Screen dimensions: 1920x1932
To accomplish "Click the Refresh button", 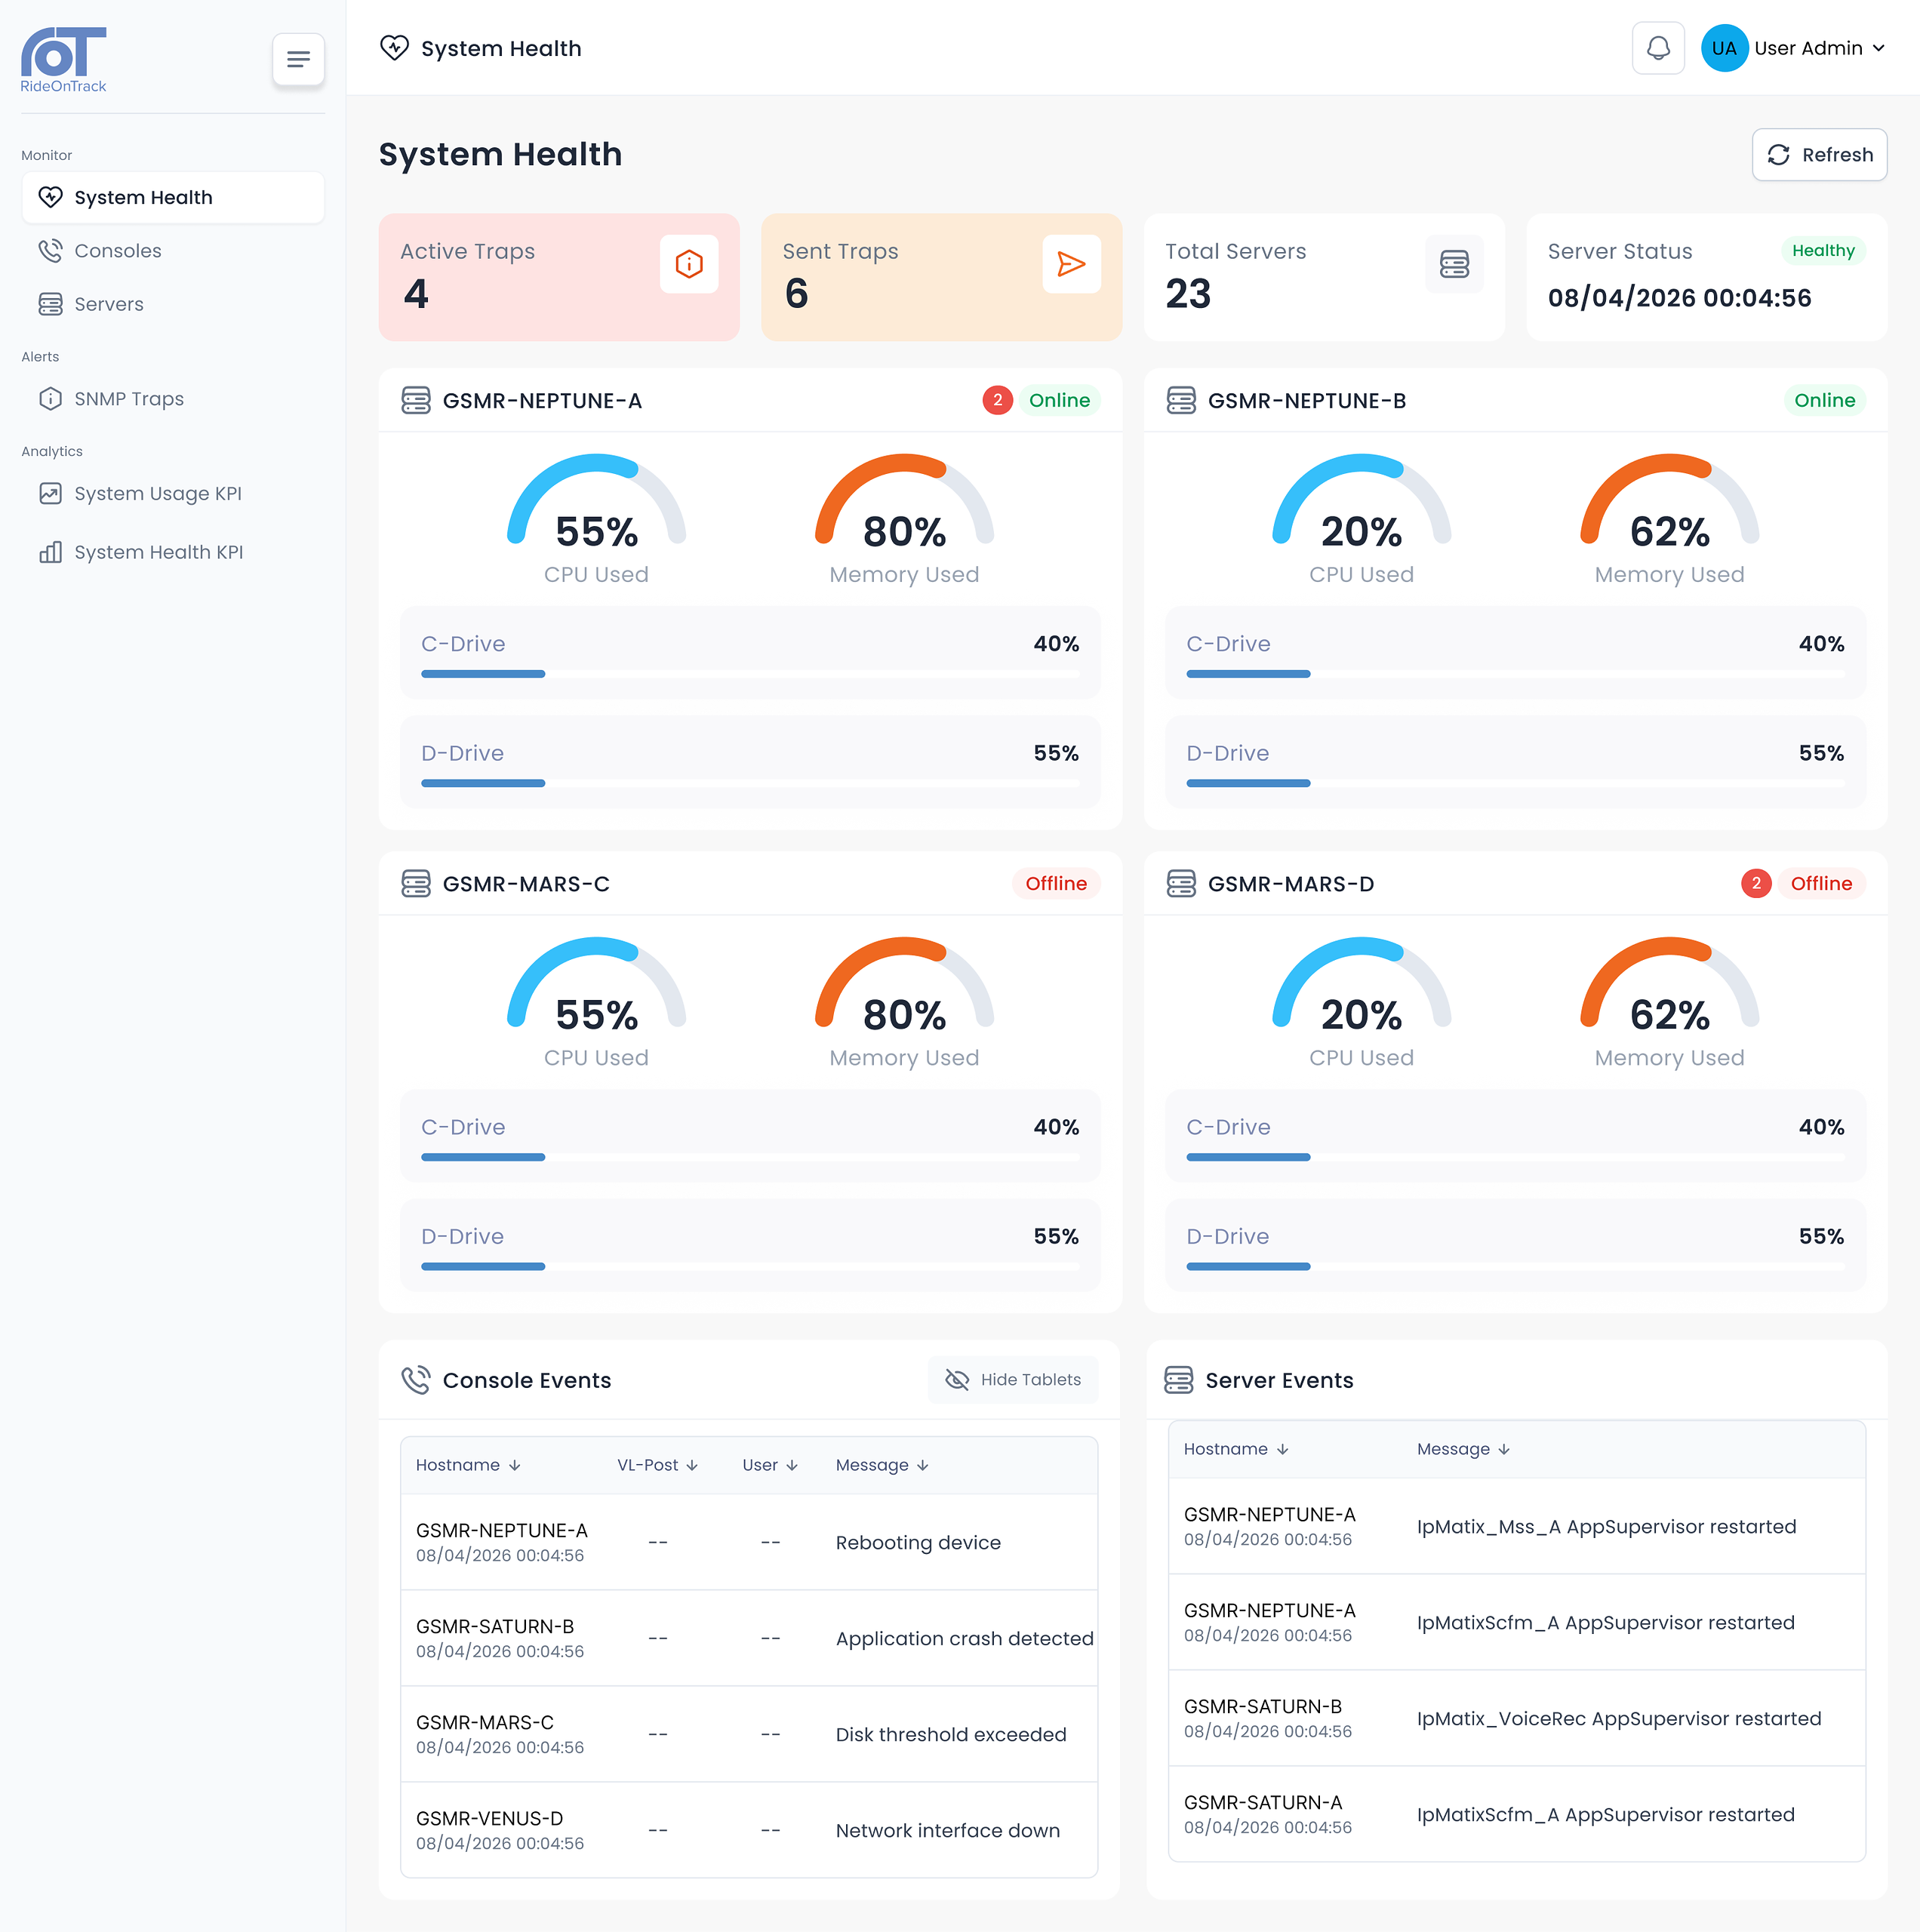I will click(x=1820, y=155).
